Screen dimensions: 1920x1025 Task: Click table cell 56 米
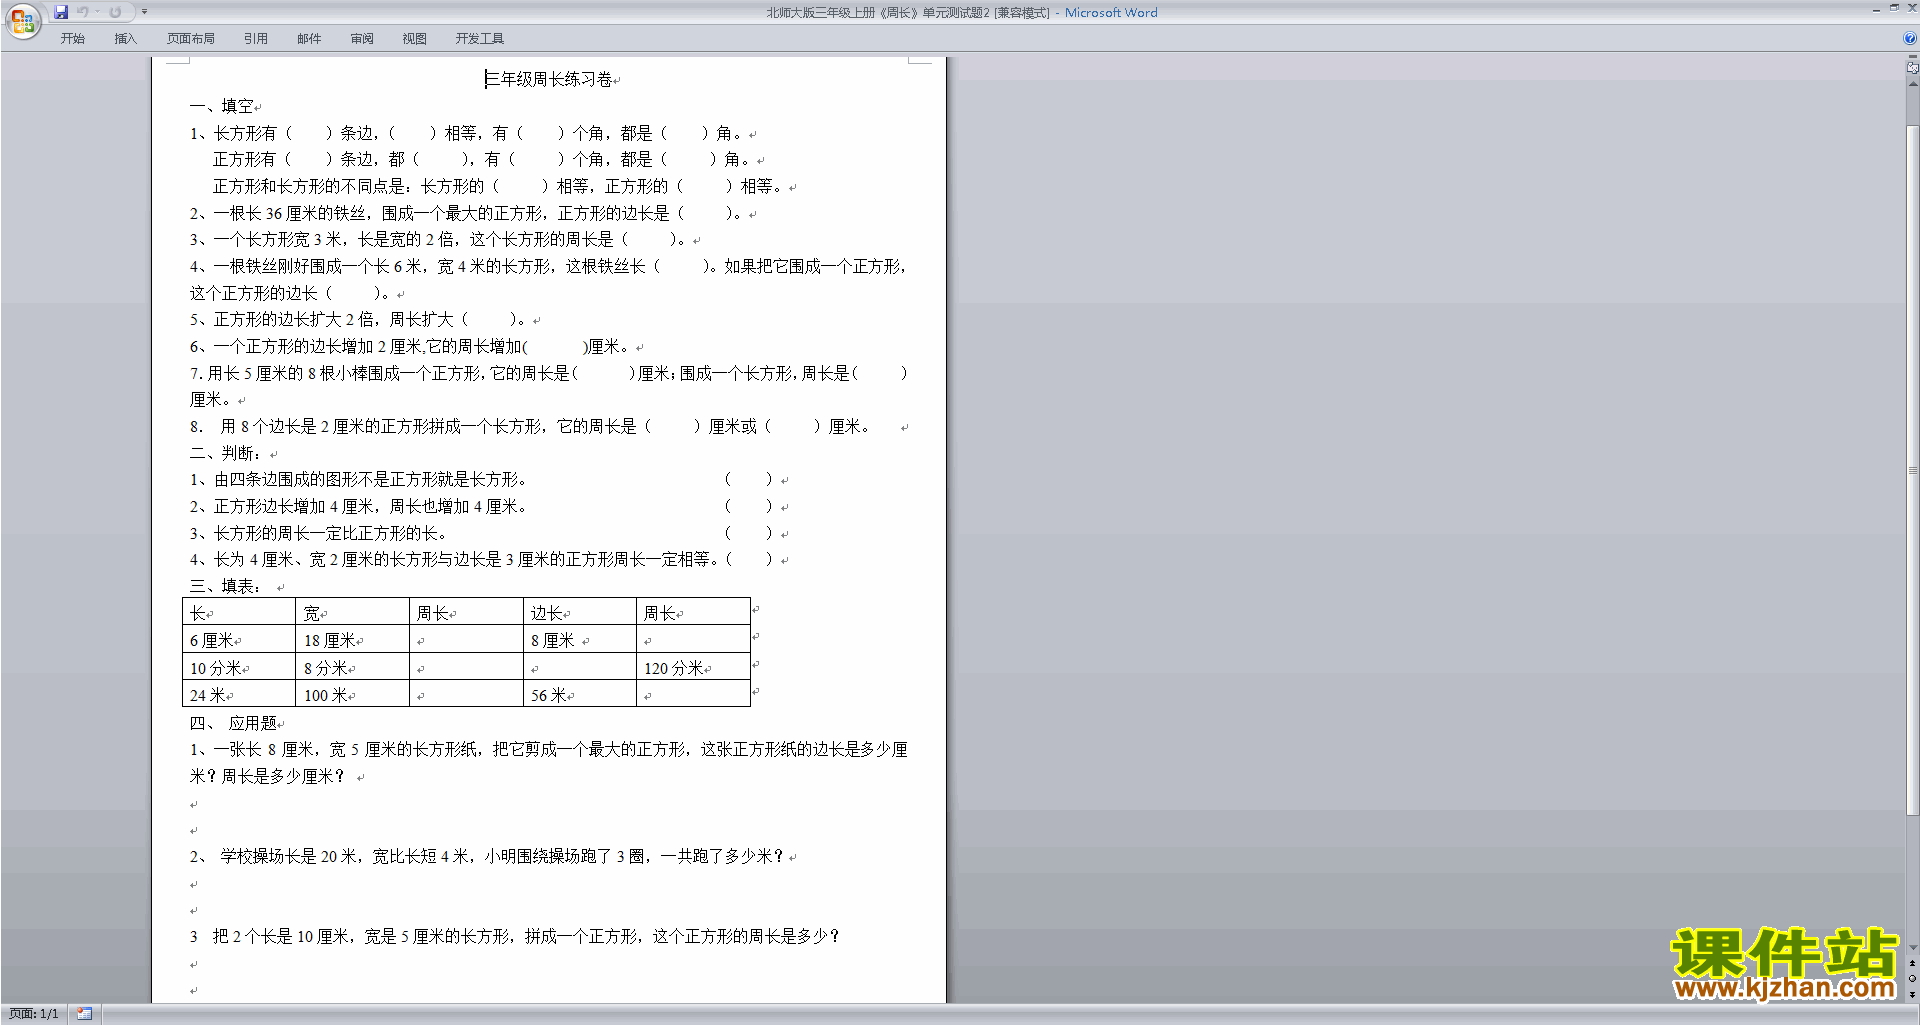pos(579,695)
